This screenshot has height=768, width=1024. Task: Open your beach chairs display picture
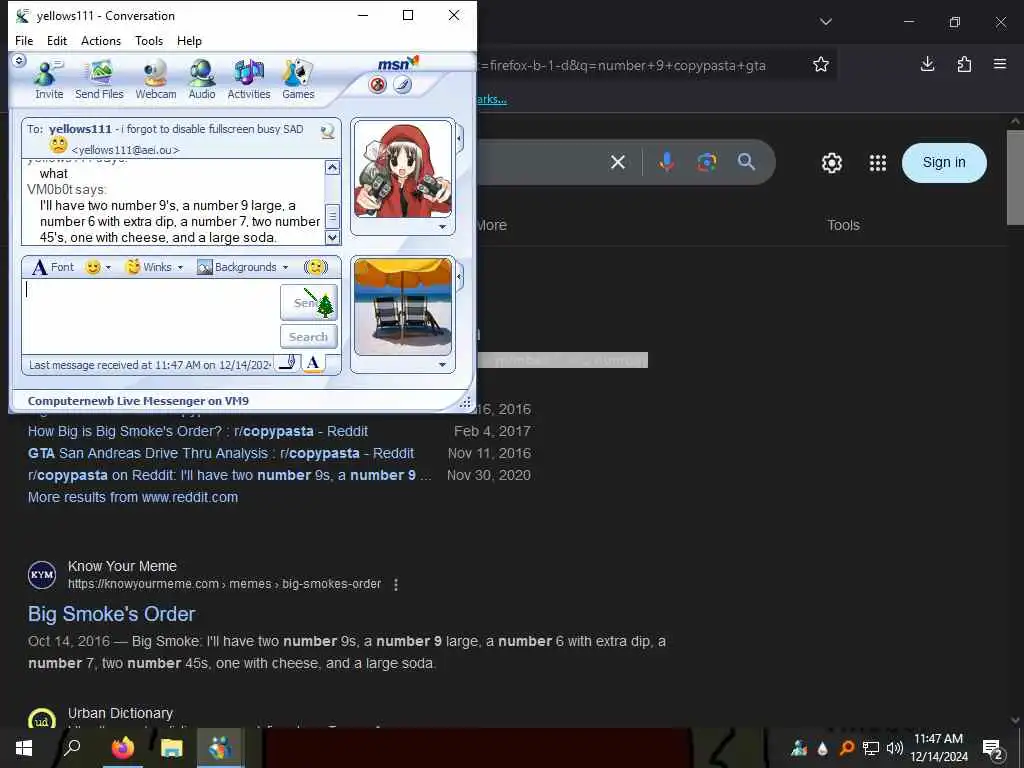tap(403, 307)
